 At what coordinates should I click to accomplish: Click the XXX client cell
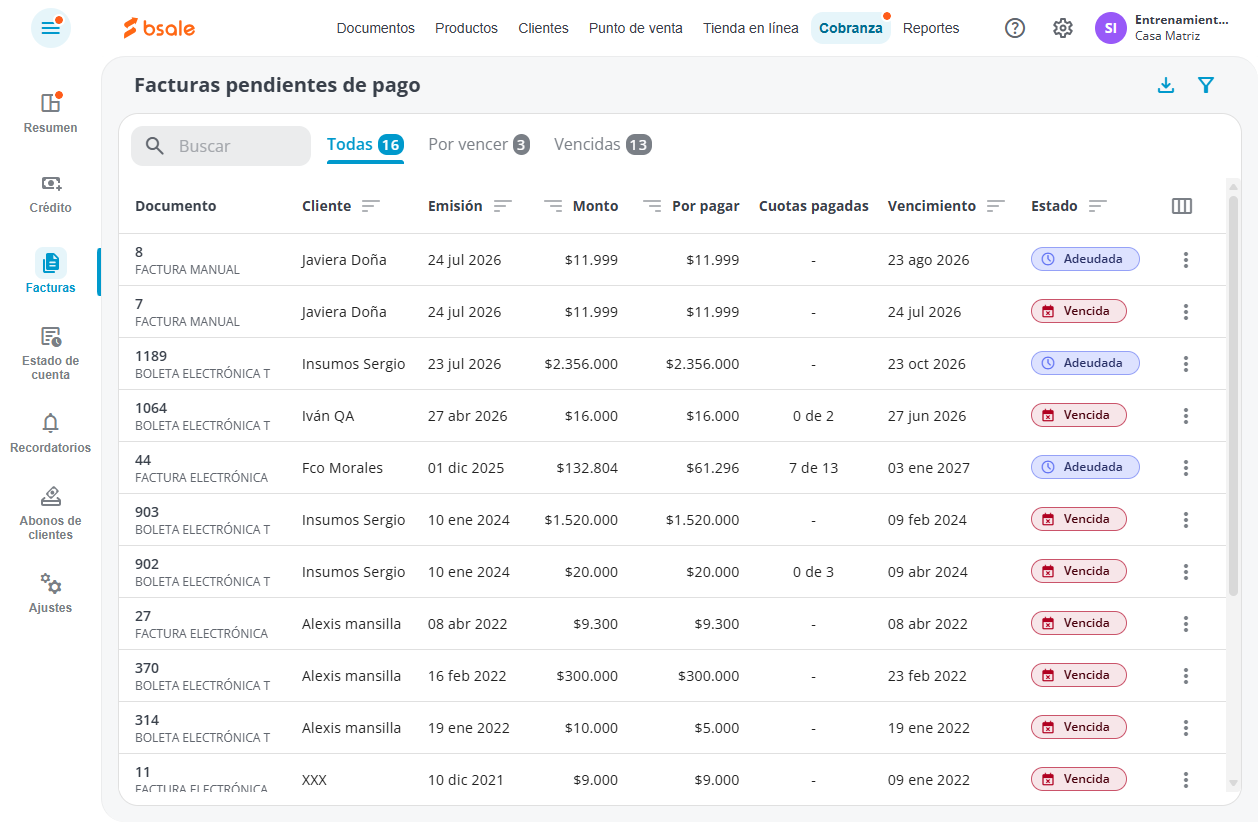click(x=314, y=780)
